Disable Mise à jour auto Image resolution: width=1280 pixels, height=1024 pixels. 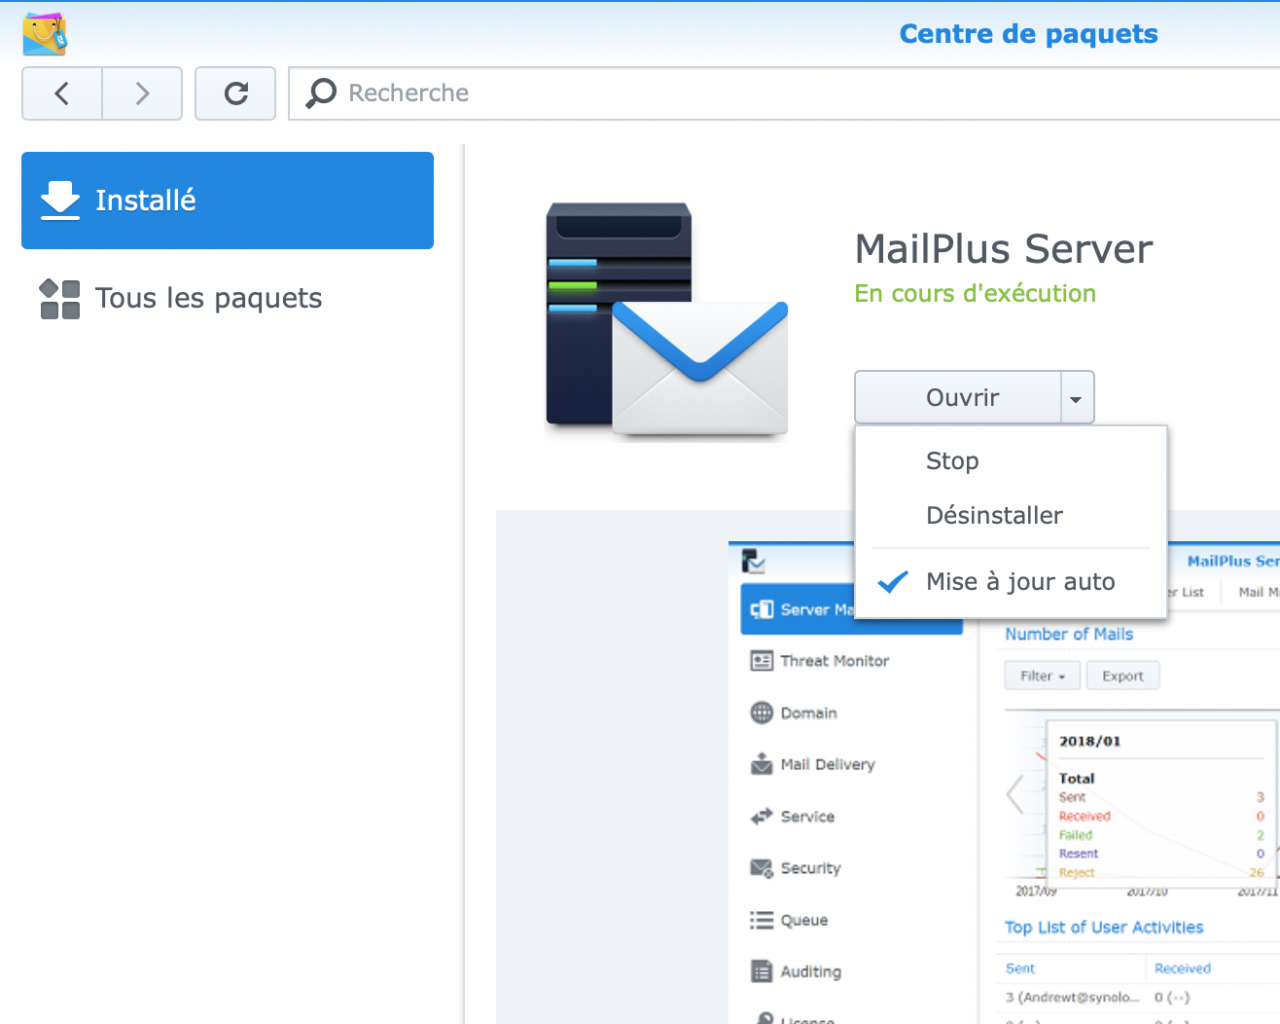click(x=1020, y=581)
